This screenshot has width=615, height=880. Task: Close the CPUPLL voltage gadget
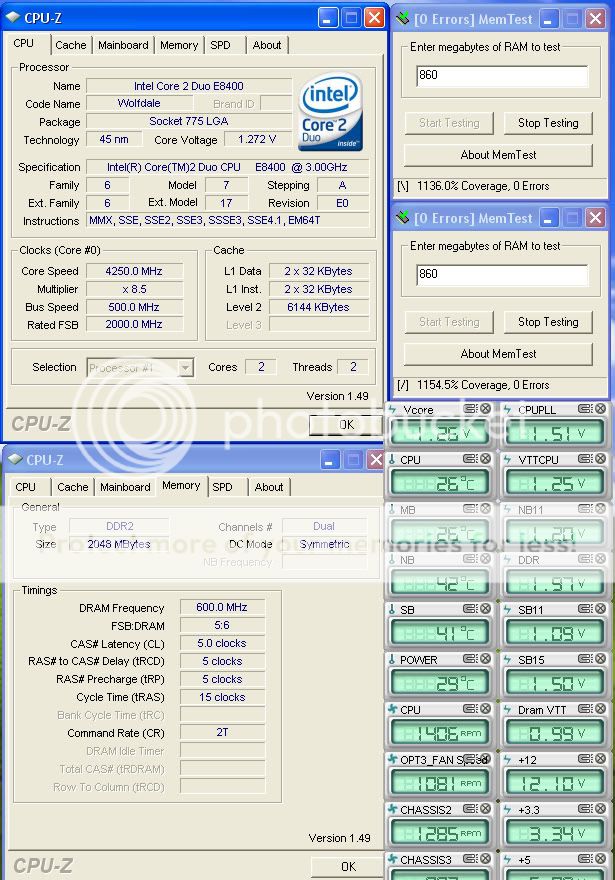pyautogui.click(x=600, y=409)
